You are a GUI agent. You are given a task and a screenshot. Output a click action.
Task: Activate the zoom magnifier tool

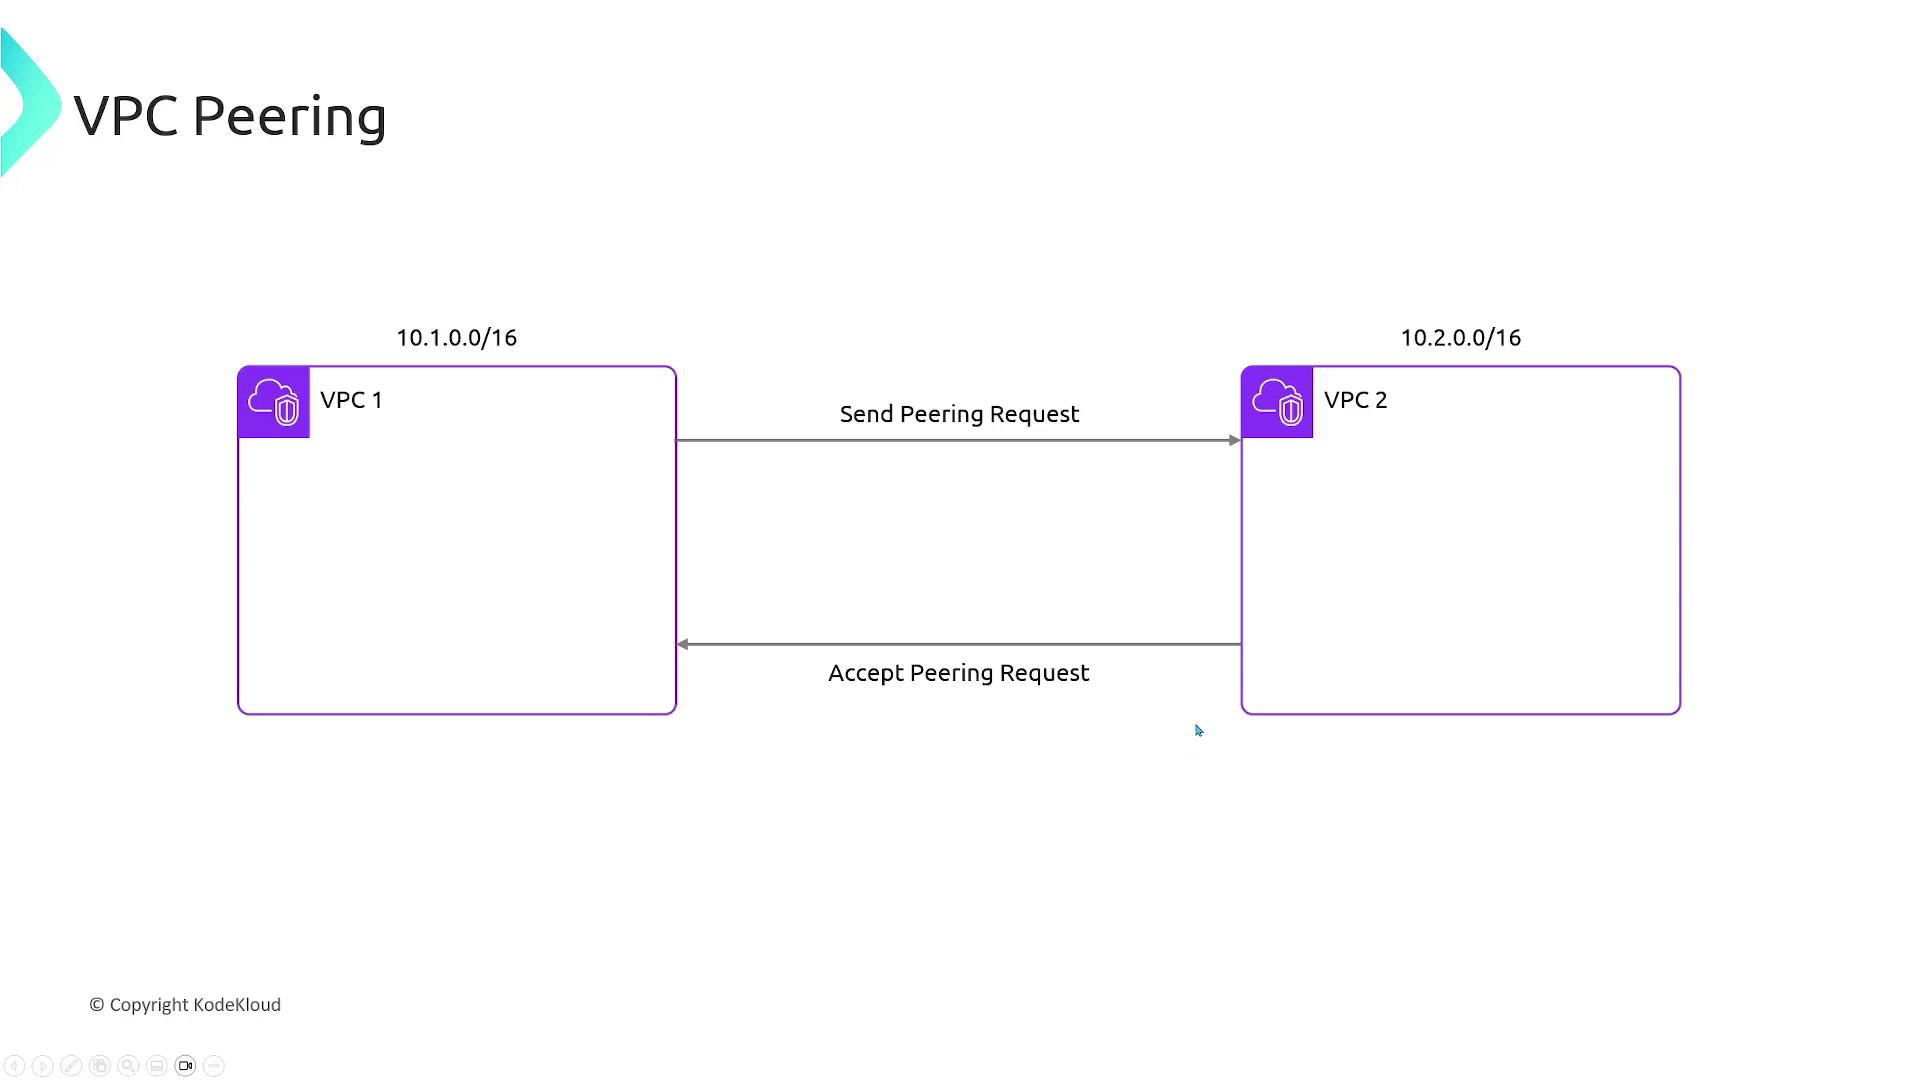(x=128, y=1066)
